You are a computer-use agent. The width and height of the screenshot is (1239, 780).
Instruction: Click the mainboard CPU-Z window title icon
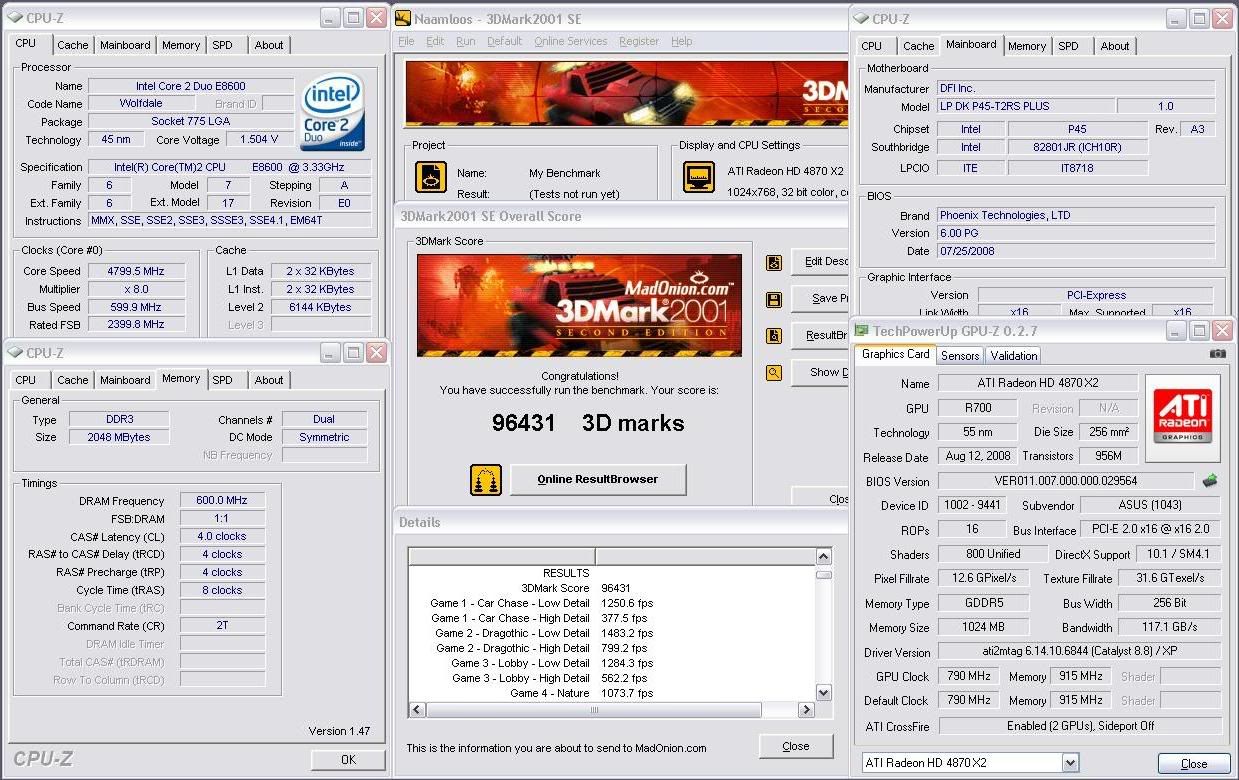[861, 18]
